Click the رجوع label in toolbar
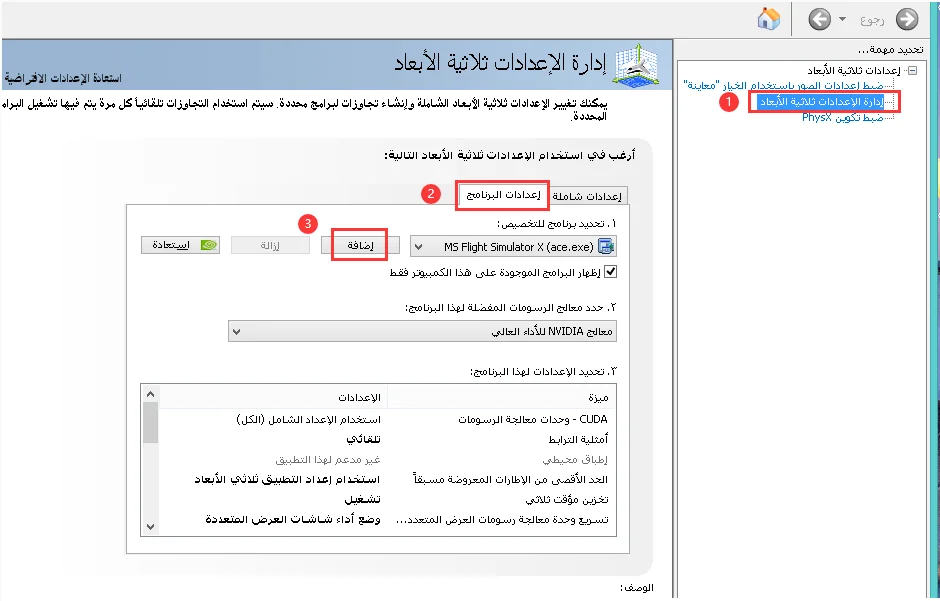The width and height of the screenshot is (940, 601). [x=872, y=20]
